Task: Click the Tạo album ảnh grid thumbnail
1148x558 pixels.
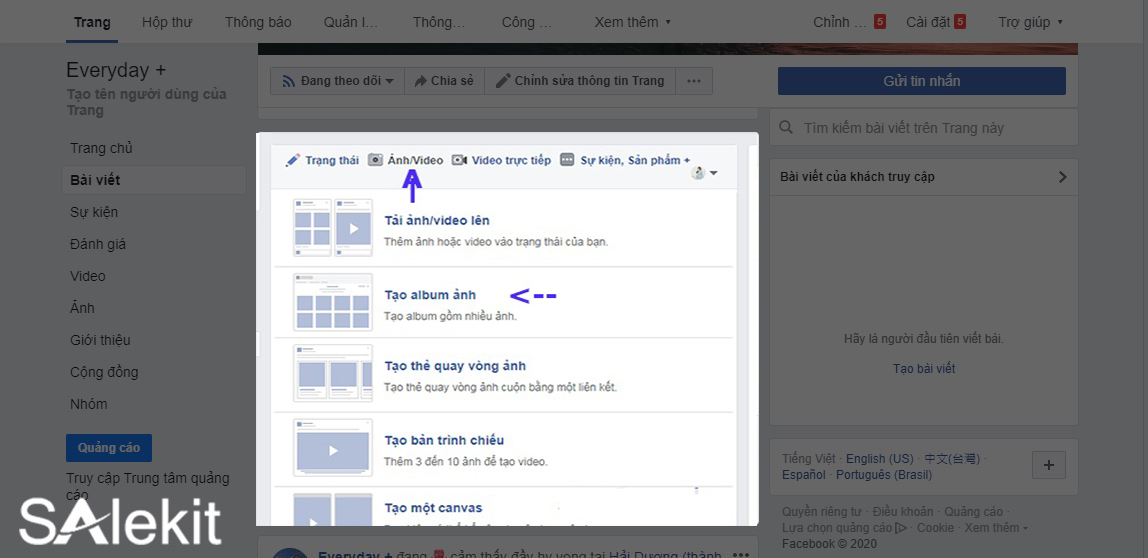Action: point(332,302)
